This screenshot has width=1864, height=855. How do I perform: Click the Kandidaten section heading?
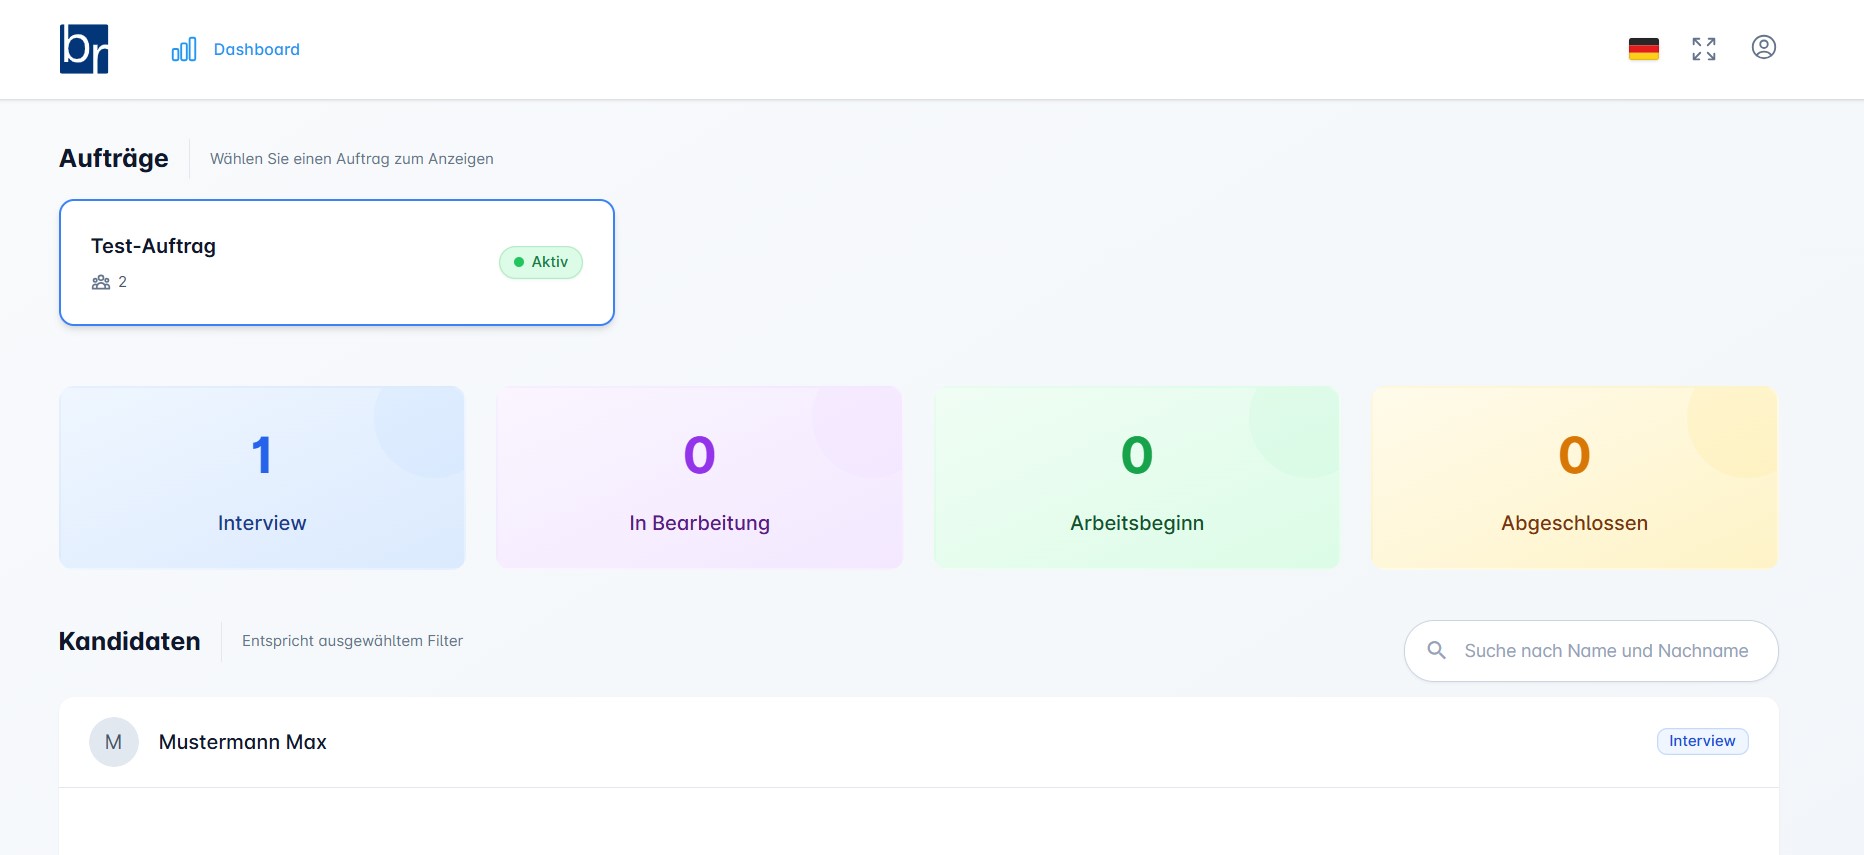point(130,641)
